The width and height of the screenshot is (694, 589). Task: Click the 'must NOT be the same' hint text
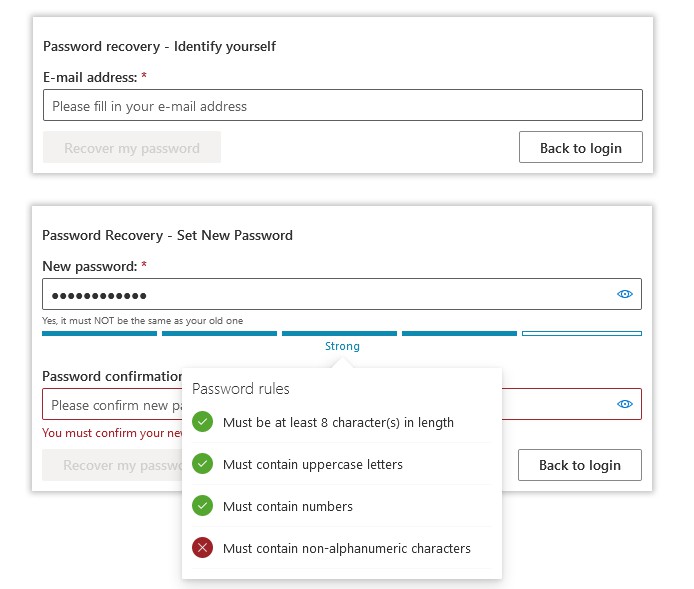point(142,321)
